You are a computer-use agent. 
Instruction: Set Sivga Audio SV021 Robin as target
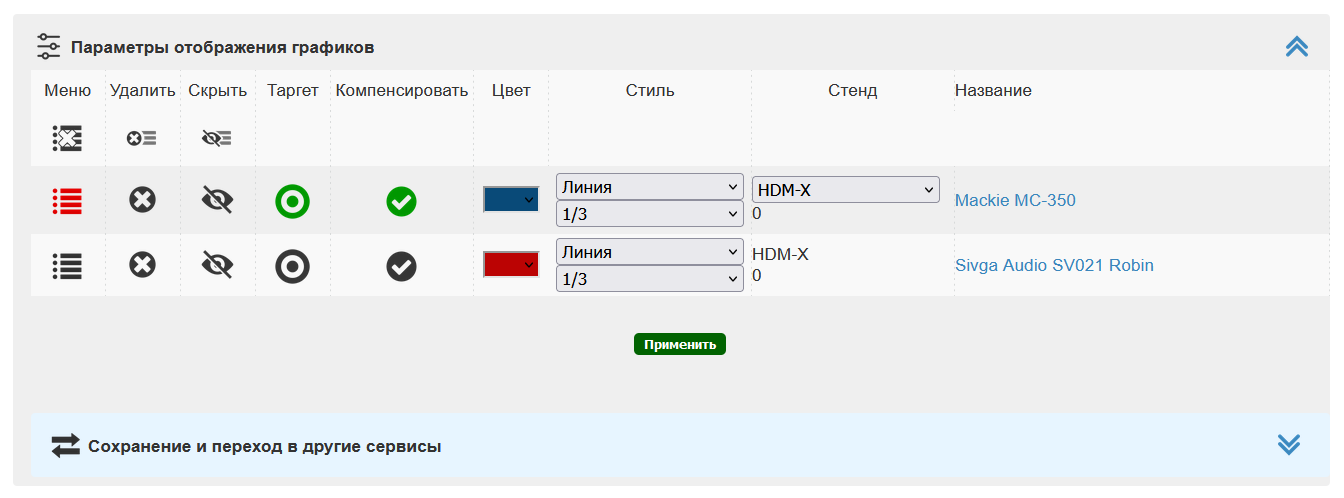point(292,266)
